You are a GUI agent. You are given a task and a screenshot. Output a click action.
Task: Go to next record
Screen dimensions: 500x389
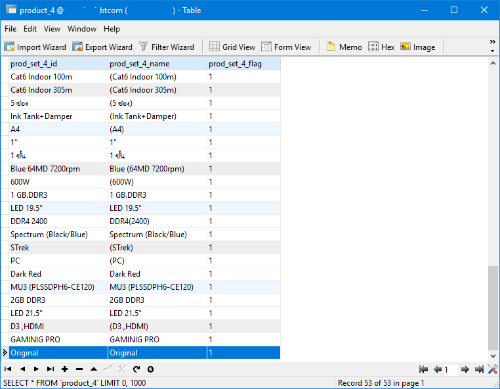tap(36, 369)
